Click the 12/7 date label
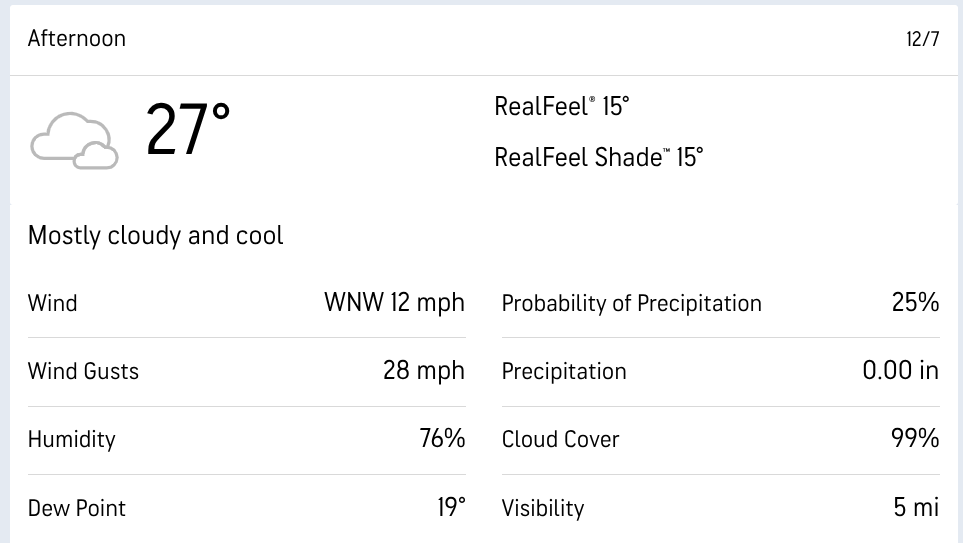 922,40
